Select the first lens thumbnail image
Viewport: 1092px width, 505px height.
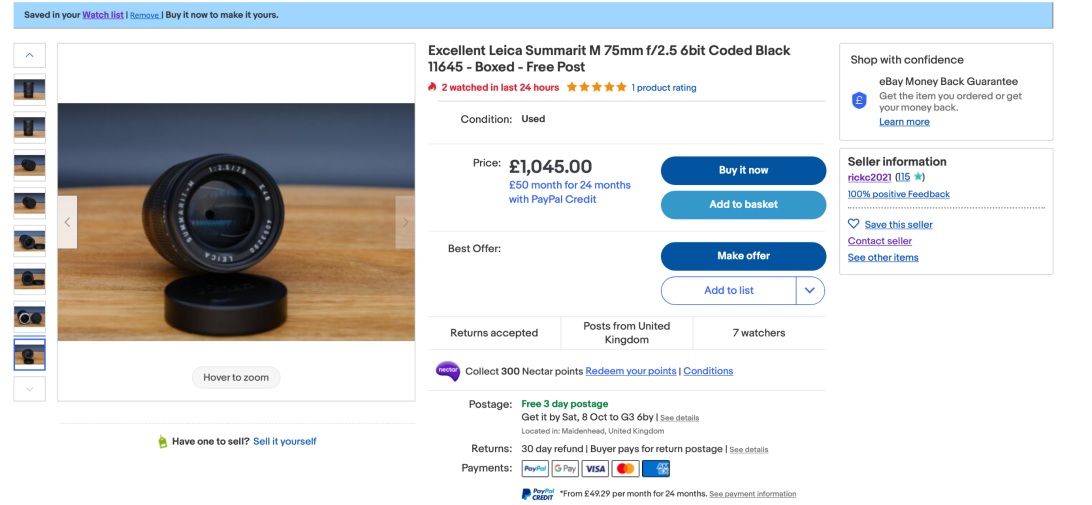29,91
